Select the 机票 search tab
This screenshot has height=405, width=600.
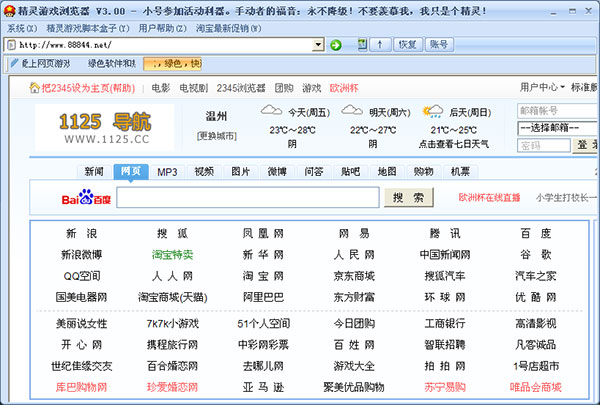pyautogui.click(x=460, y=171)
